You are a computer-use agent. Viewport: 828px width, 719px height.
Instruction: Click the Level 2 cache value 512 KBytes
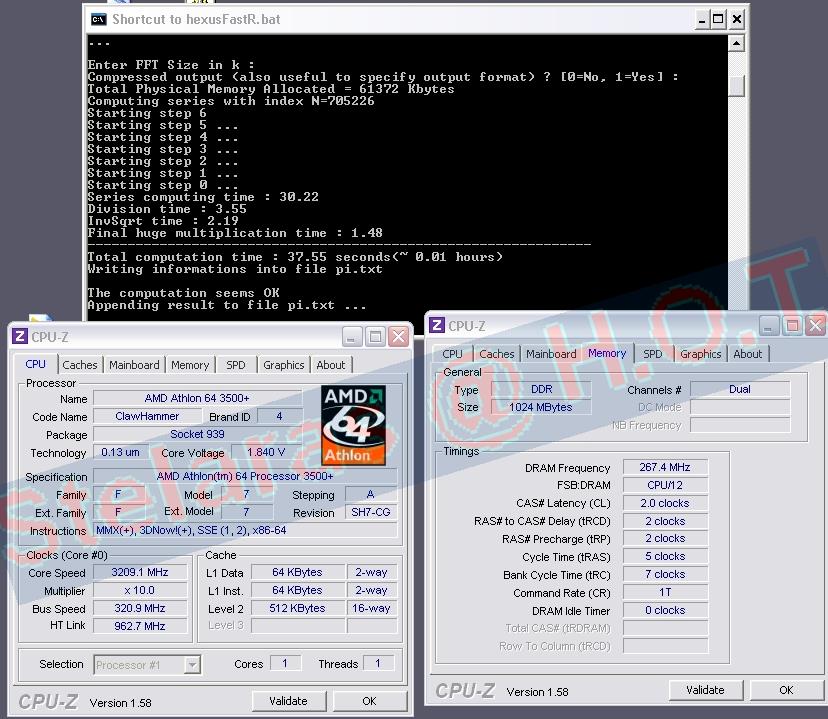297,608
